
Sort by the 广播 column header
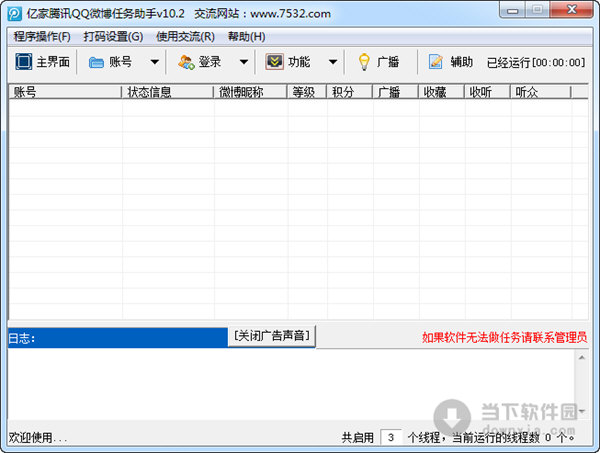tap(396, 92)
